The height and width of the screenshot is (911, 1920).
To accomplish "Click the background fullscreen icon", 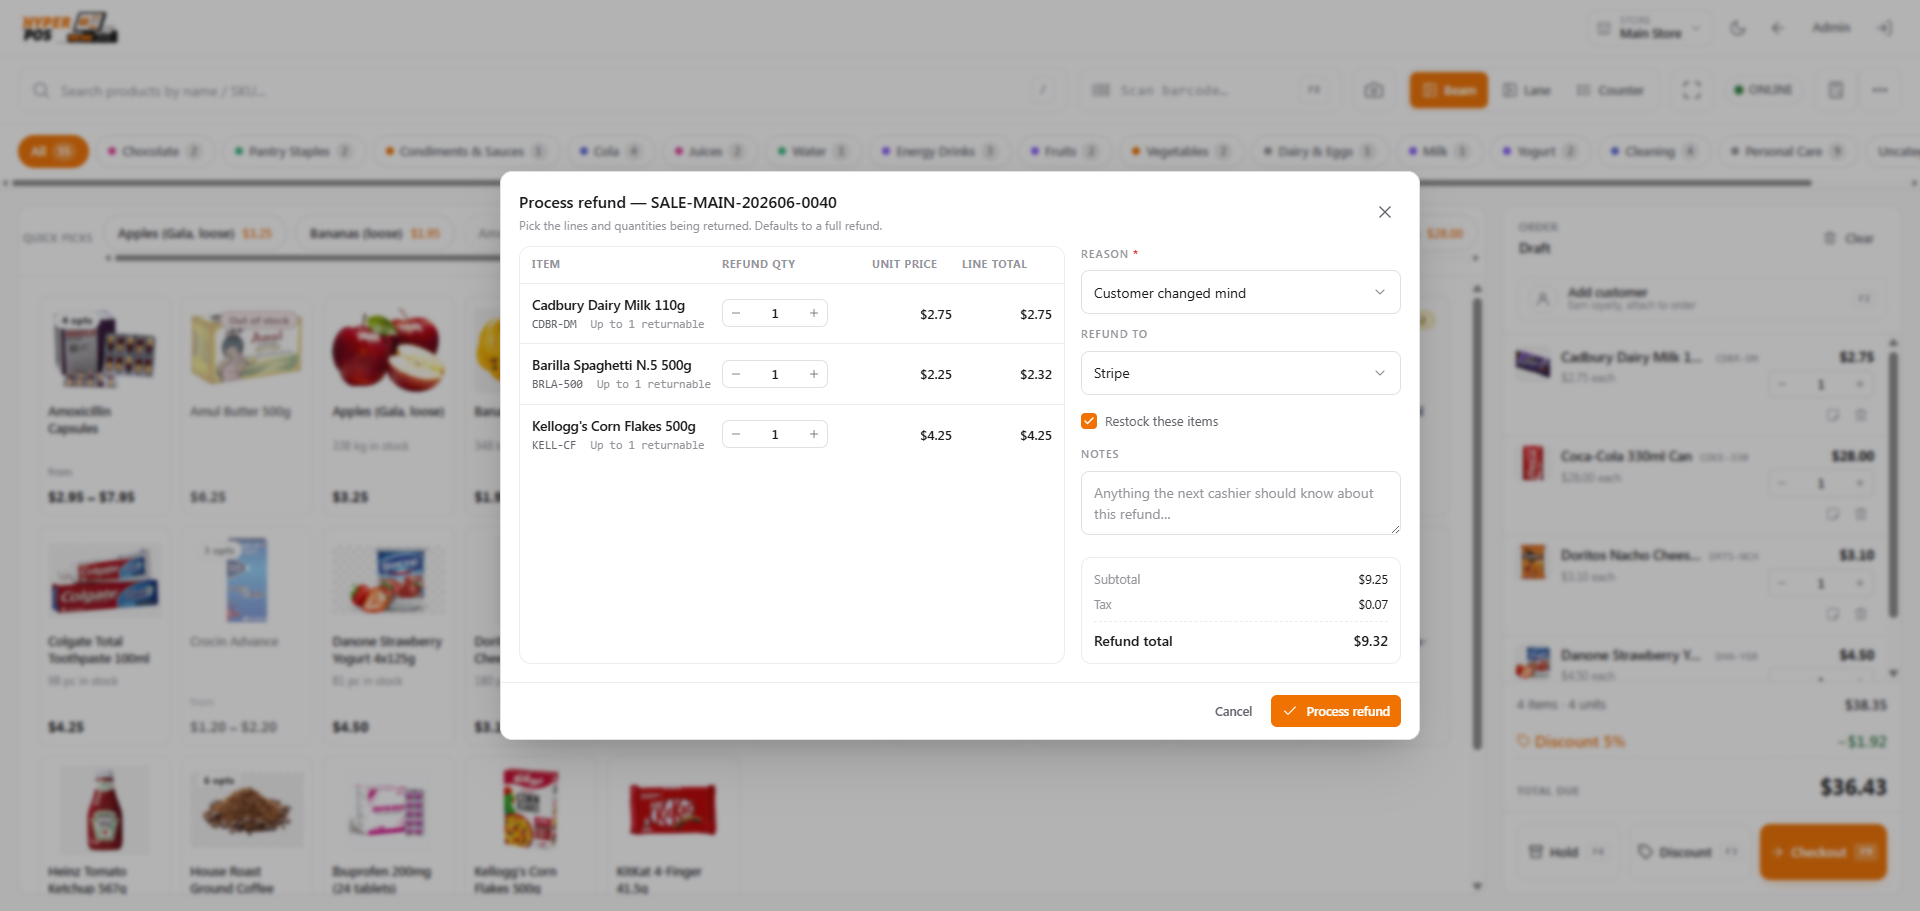I will click(x=1691, y=90).
